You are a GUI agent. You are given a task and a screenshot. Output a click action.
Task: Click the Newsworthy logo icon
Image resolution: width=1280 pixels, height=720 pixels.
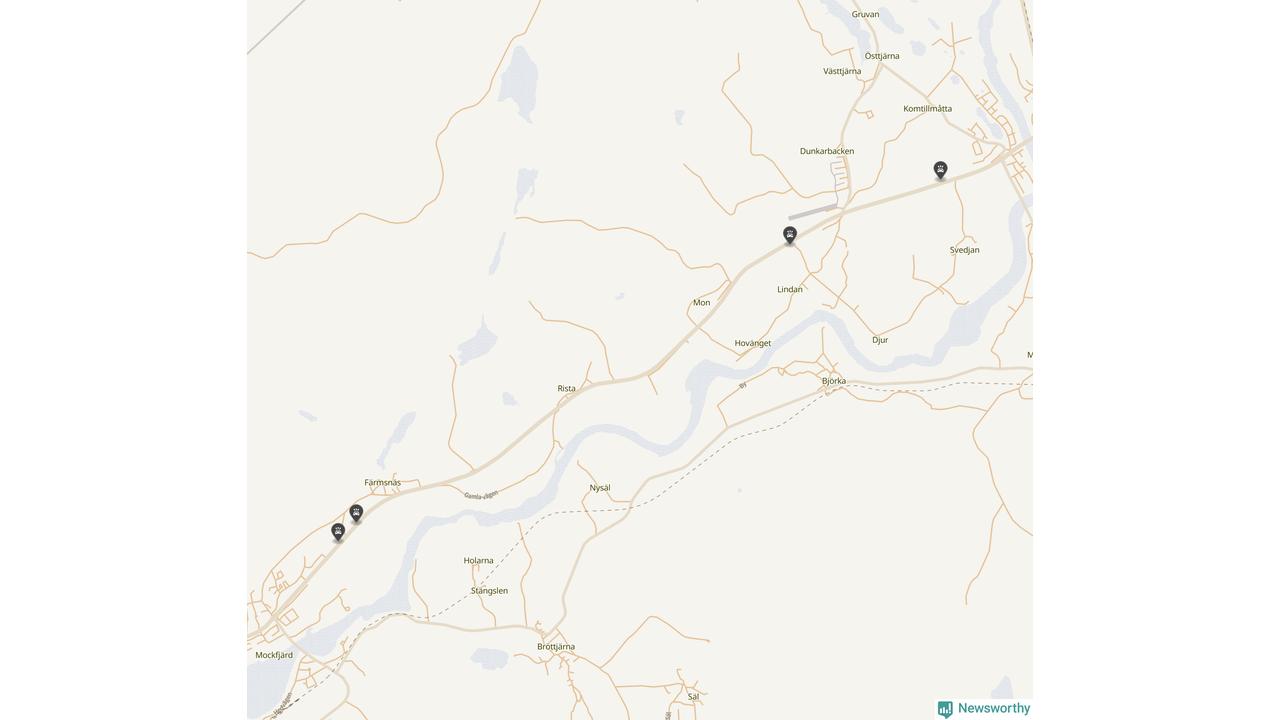[945, 709]
